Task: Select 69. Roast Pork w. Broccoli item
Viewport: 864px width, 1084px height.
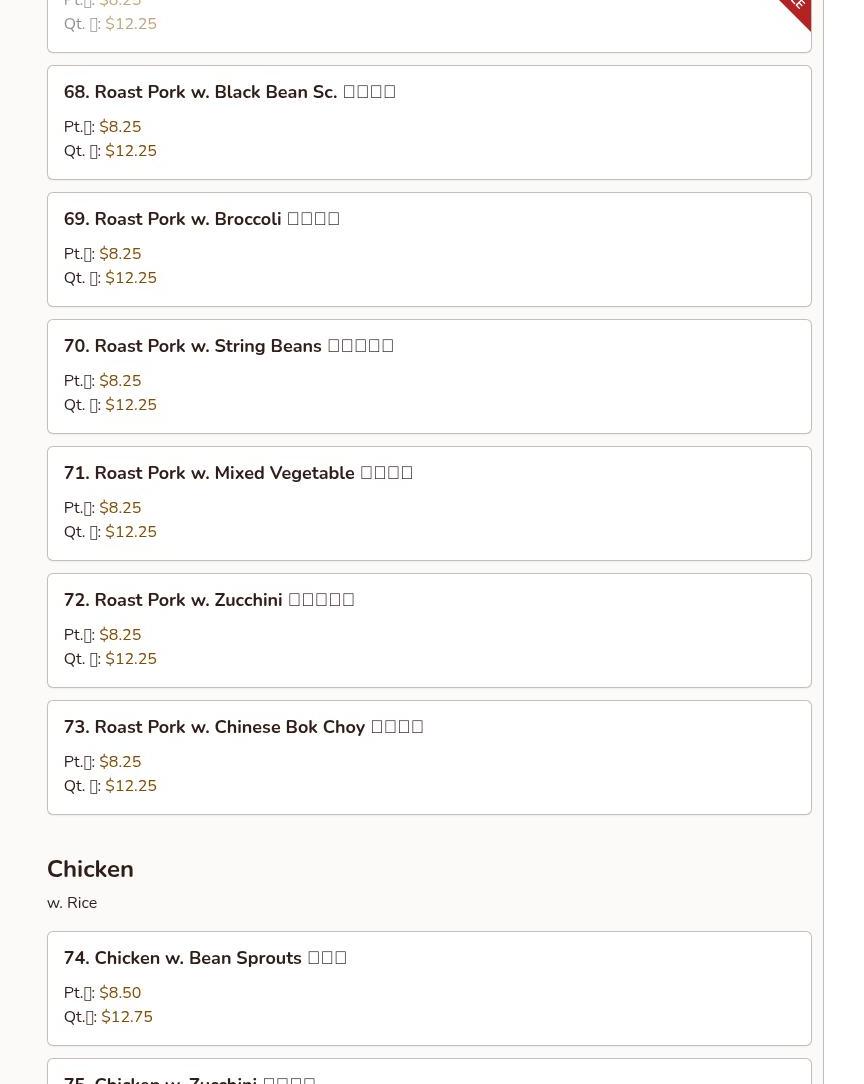Action: pos(202,219)
